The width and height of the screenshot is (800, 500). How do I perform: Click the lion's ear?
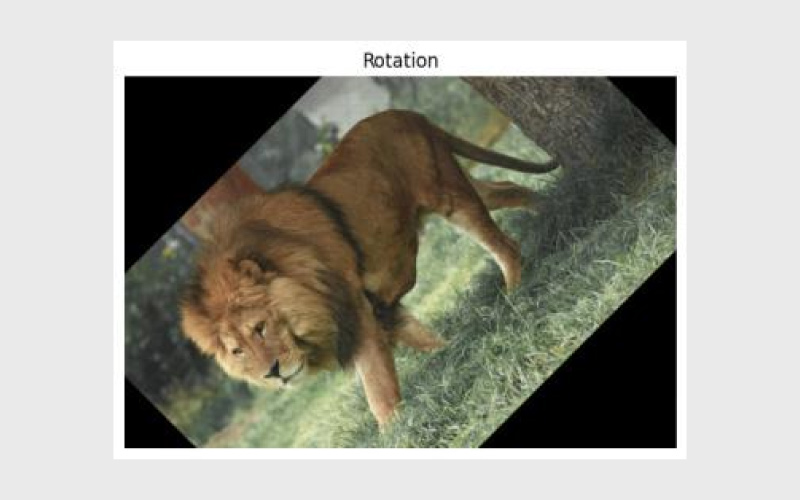pos(251,269)
